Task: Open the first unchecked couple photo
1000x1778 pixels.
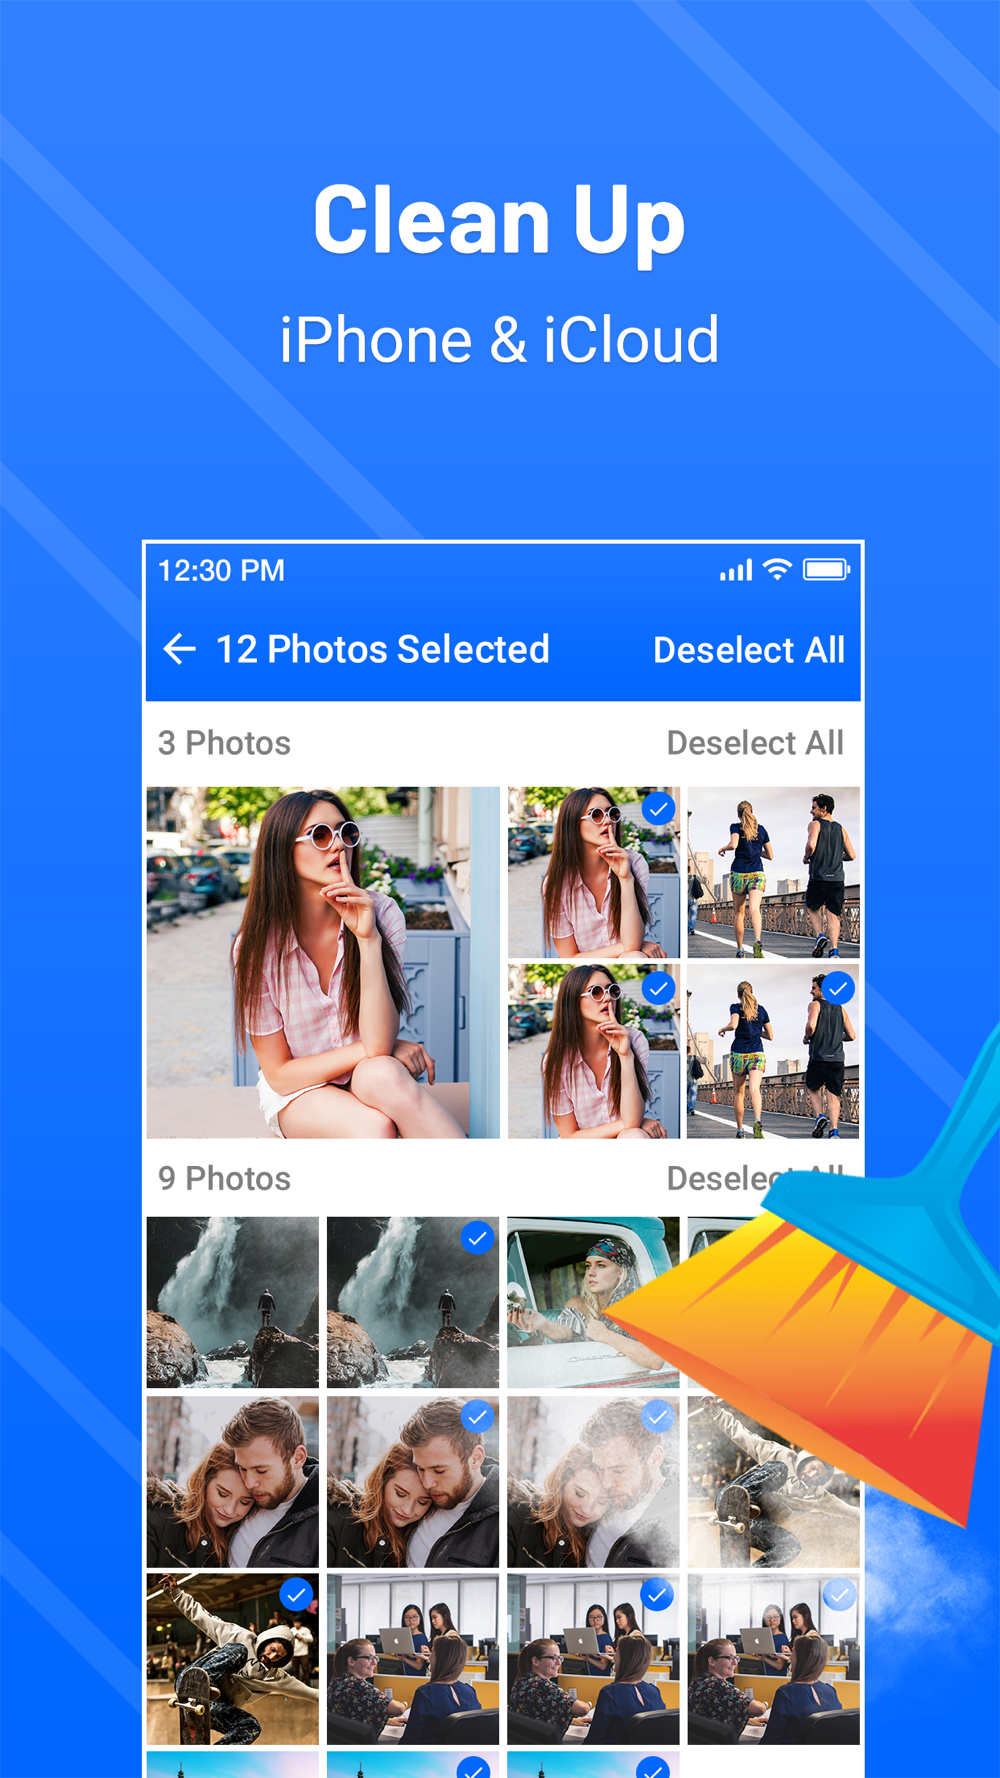Action: [x=233, y=1482]
